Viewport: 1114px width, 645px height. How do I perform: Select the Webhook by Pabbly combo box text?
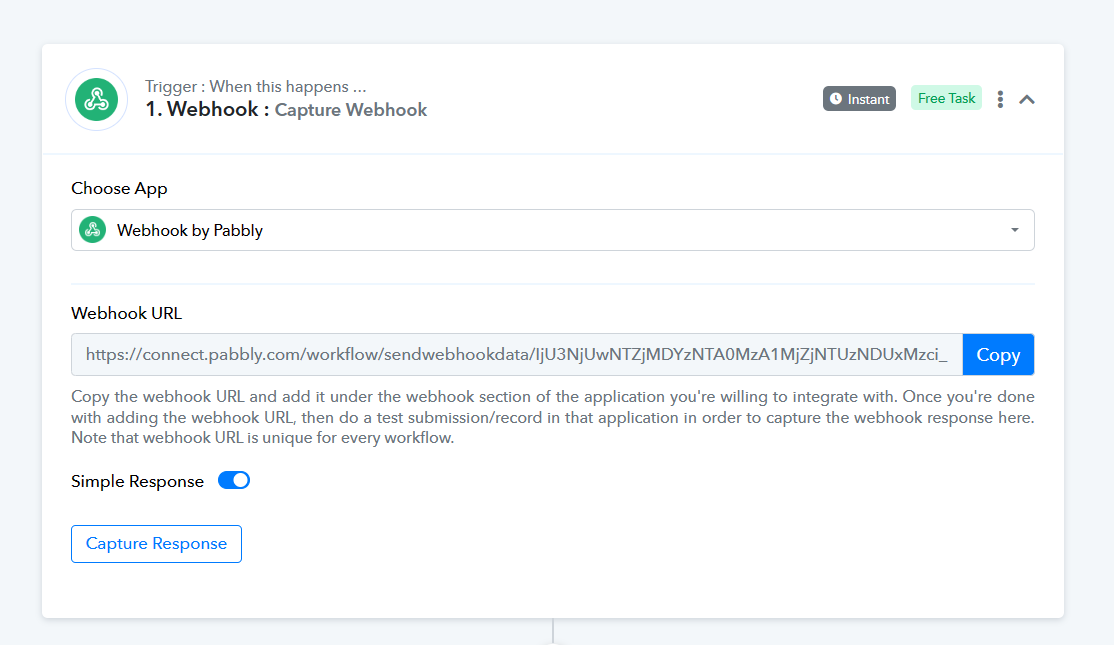pos(190,231)
